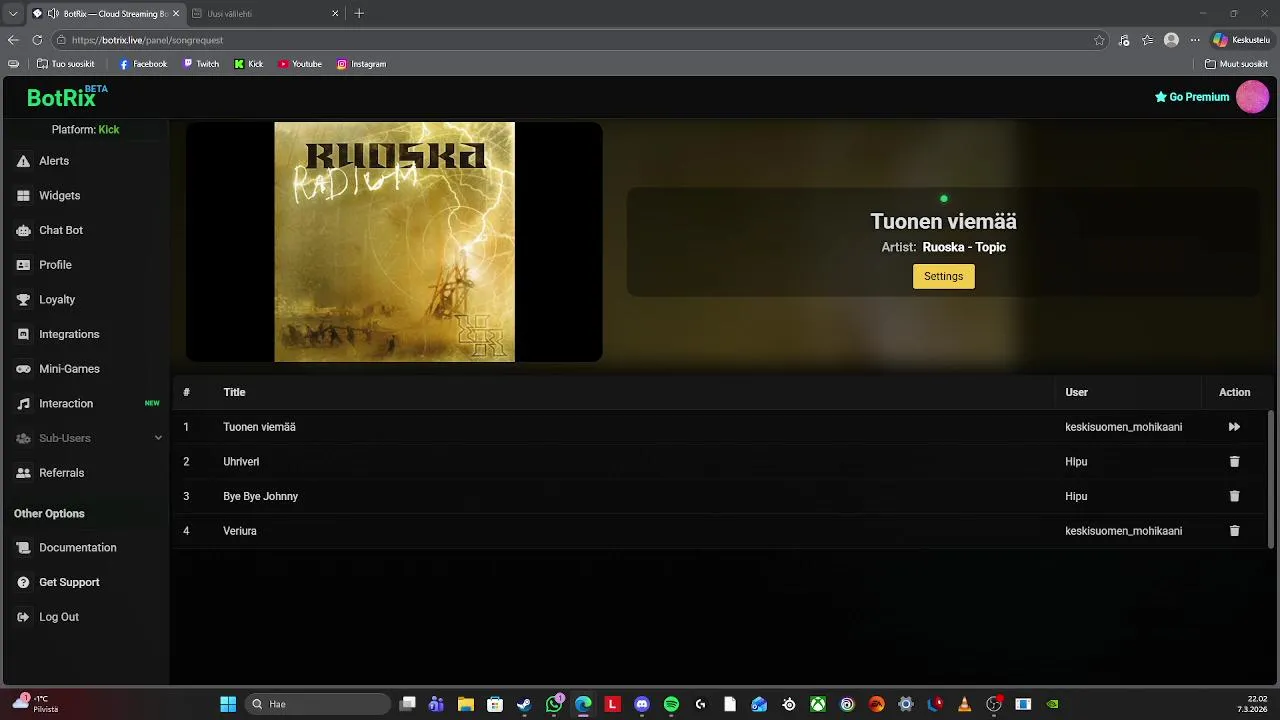
Task: Open the browser profile icon
Action: pyautogui.click(x=1171, y=40)
